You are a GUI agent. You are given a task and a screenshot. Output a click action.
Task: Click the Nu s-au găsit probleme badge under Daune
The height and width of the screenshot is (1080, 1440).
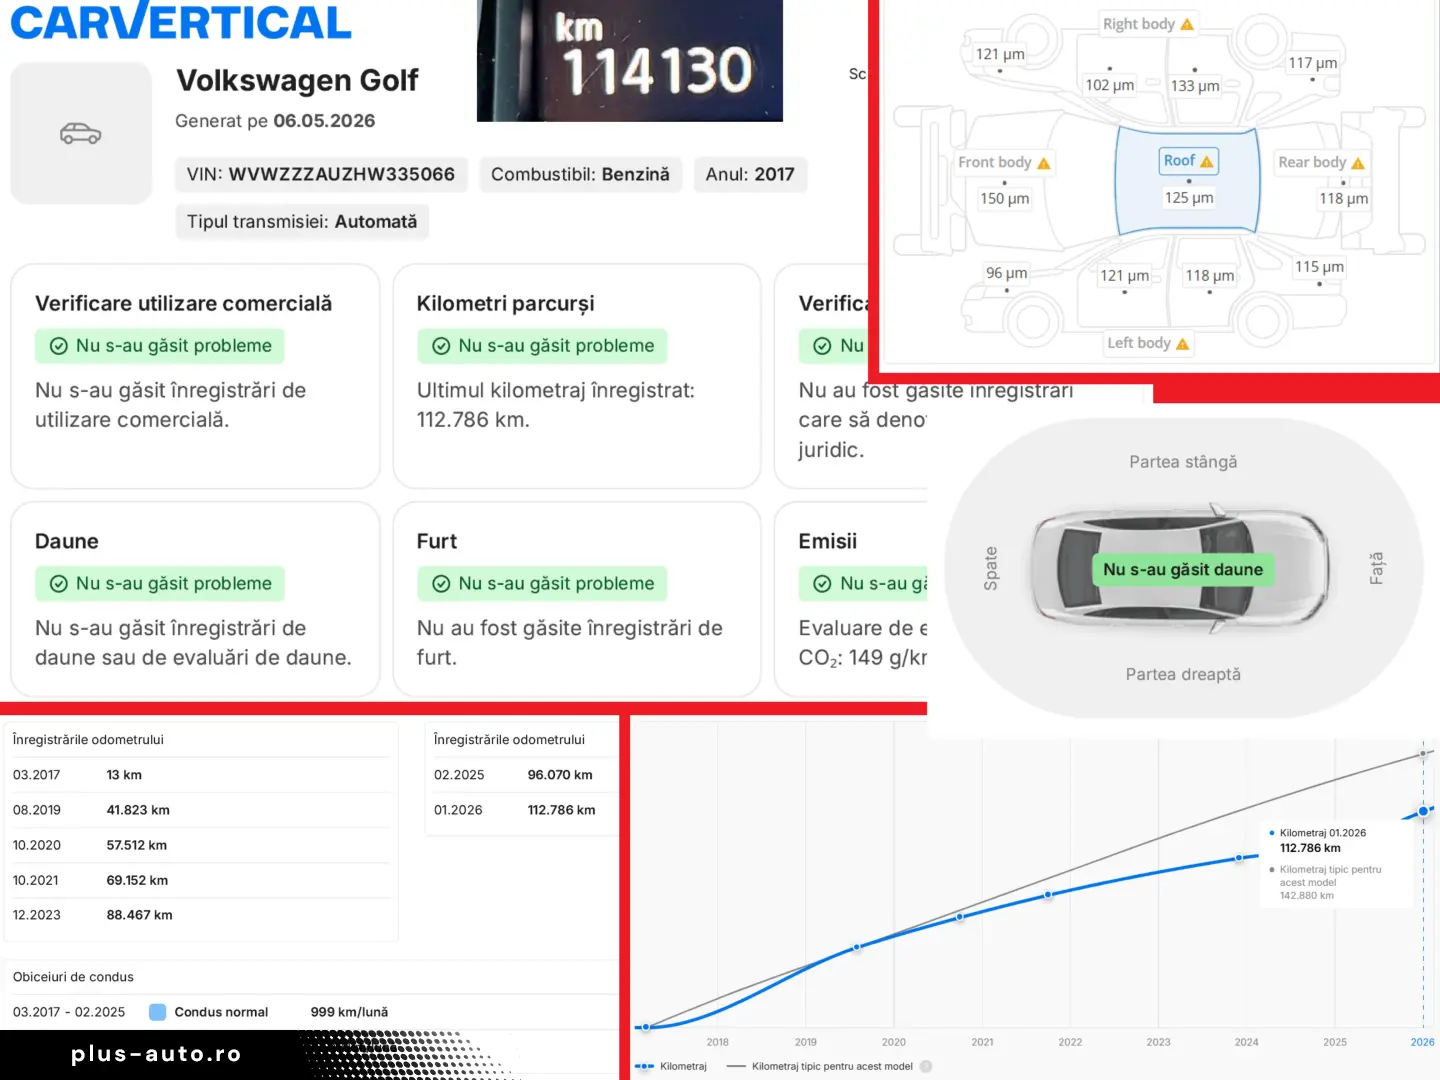(160, 584)
